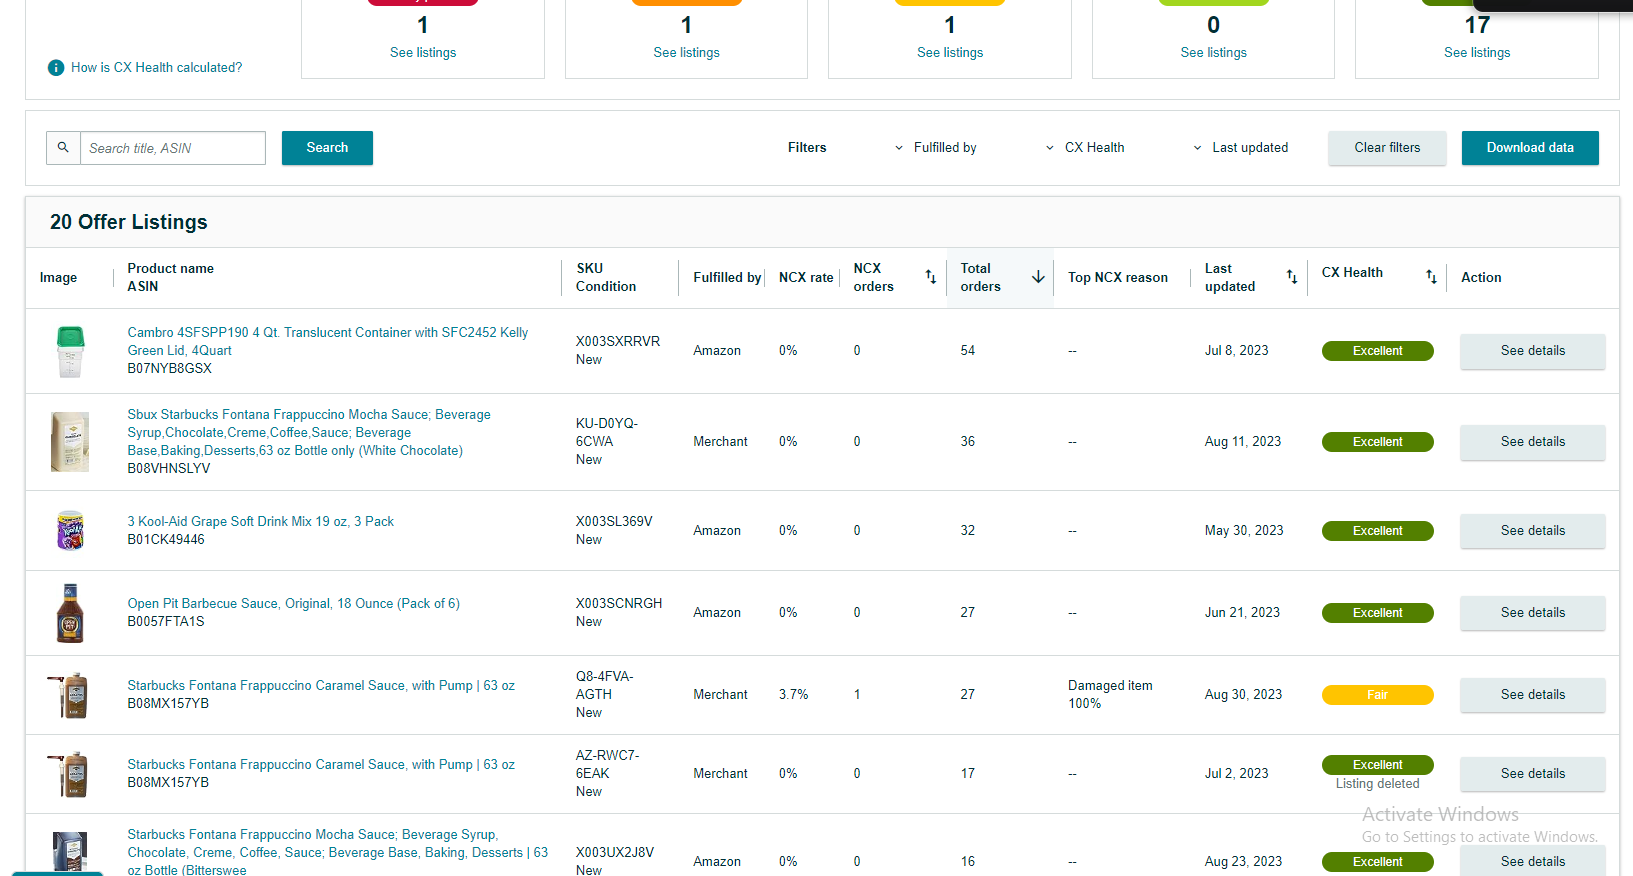Open Caramel Sauce link for SKU AZ-RWC7-6EAK
This screenshot has height=876, width=1633.
[321, 765]
